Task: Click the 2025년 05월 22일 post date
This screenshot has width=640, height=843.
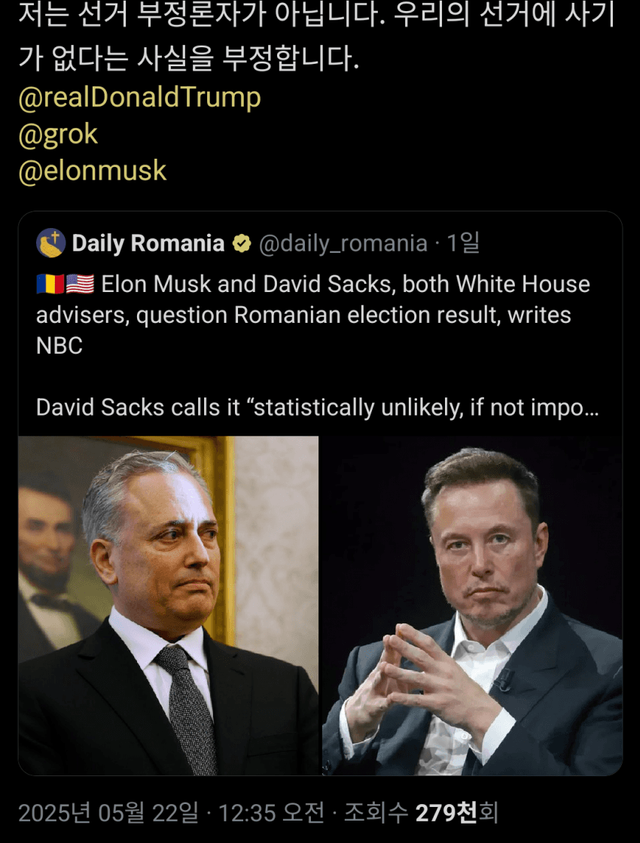Action: tap(108, 812)
